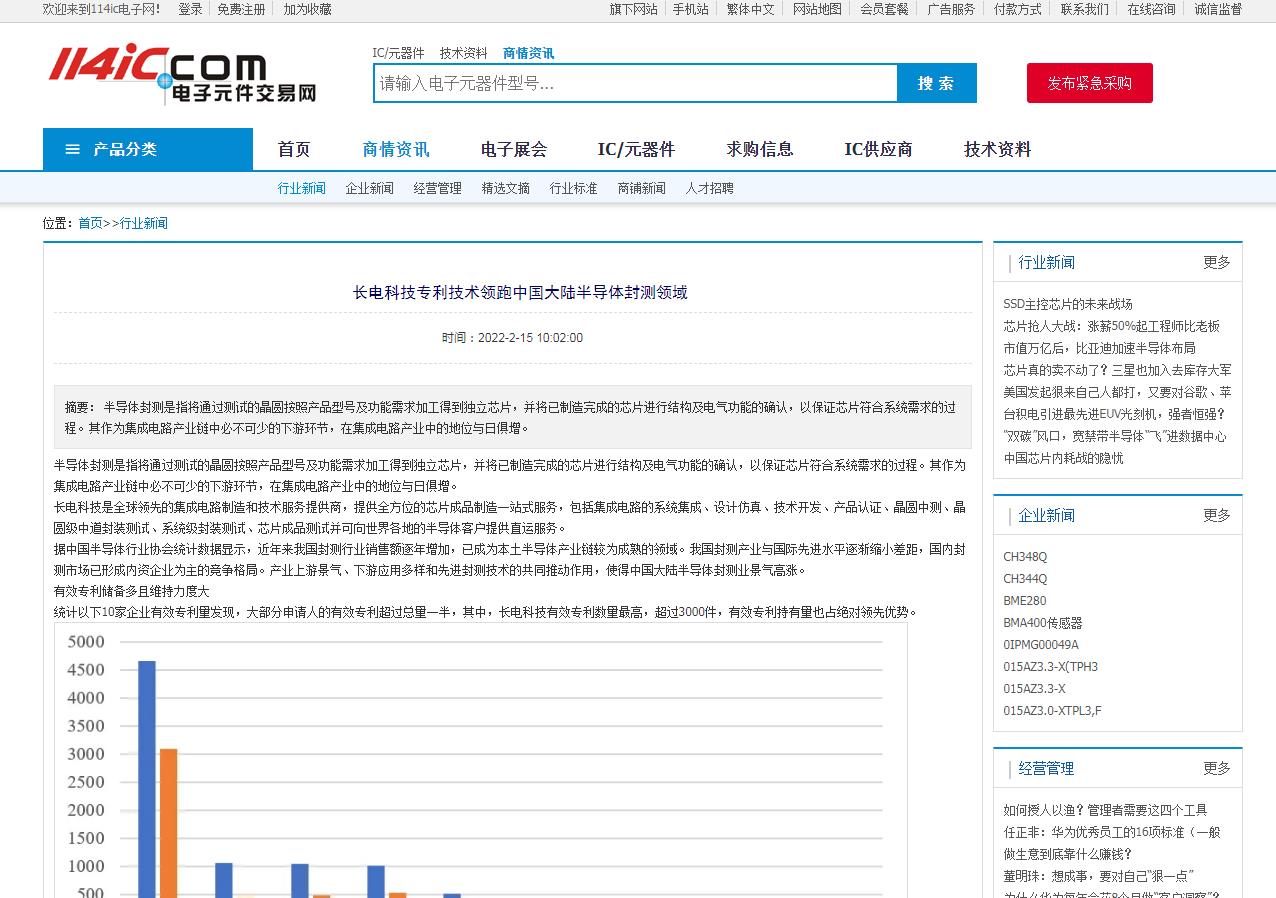Screen dimensions: 1276x898
Task: Click the 发布紧急采购 red button
Action: [1089, 83]
